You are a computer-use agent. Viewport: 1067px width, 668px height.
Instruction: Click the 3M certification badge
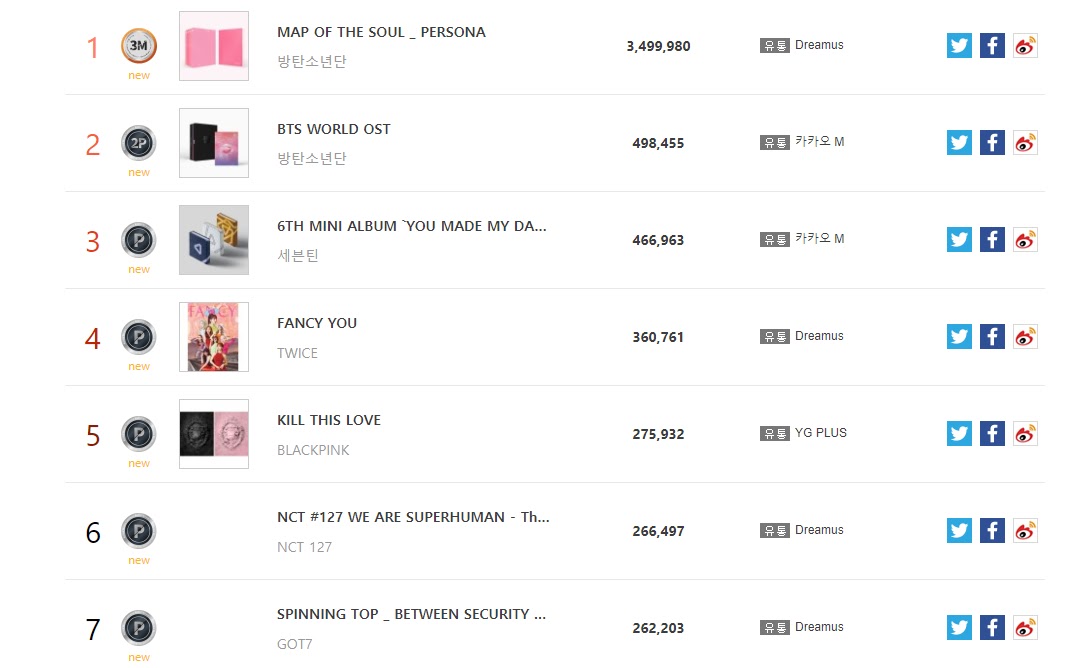[139, 46]
